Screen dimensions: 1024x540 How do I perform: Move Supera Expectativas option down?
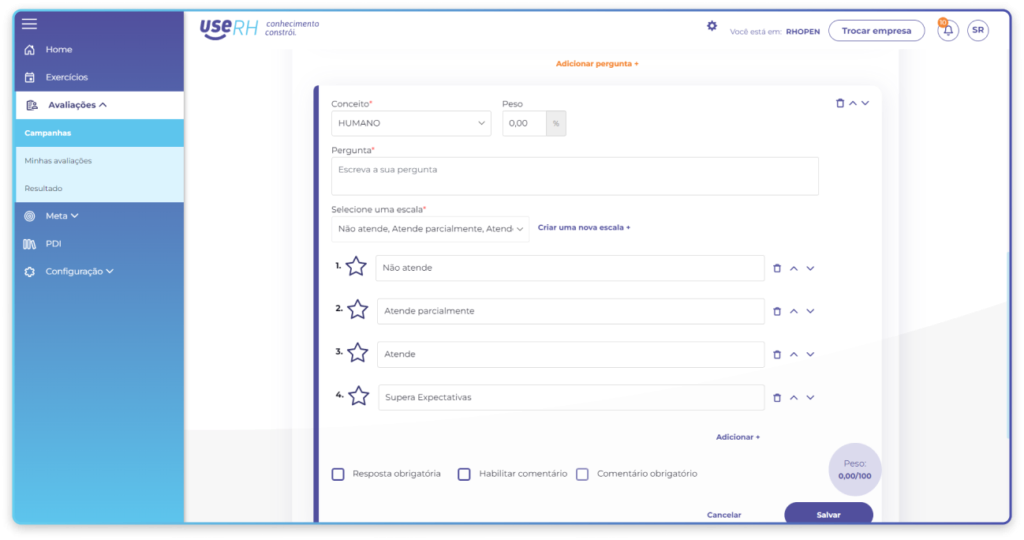tap(810, 398)
